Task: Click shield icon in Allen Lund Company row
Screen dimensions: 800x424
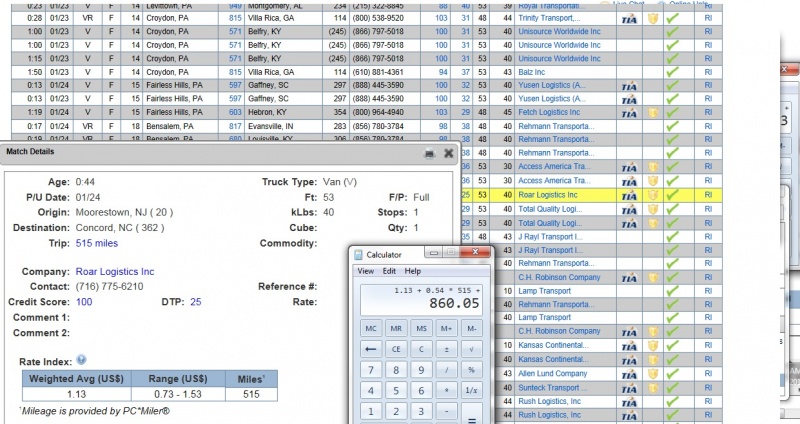Action: [653, 373]
